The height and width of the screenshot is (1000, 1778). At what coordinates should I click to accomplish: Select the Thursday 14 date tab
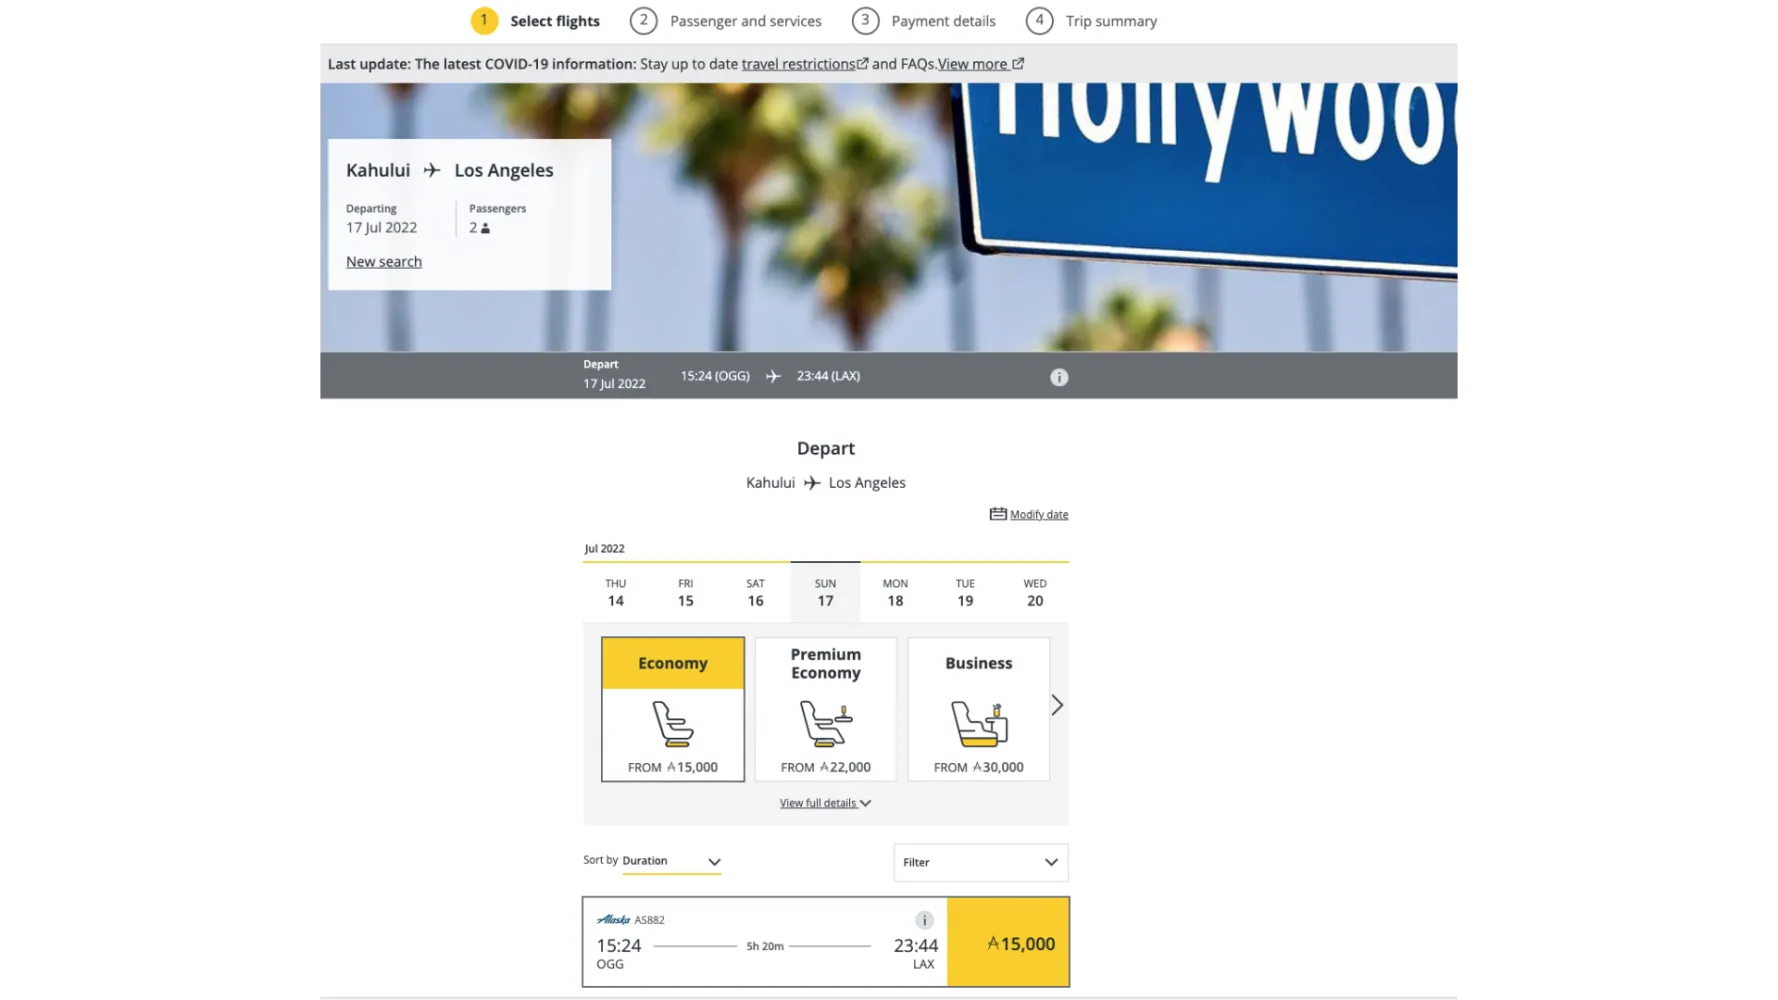(615, 592)
